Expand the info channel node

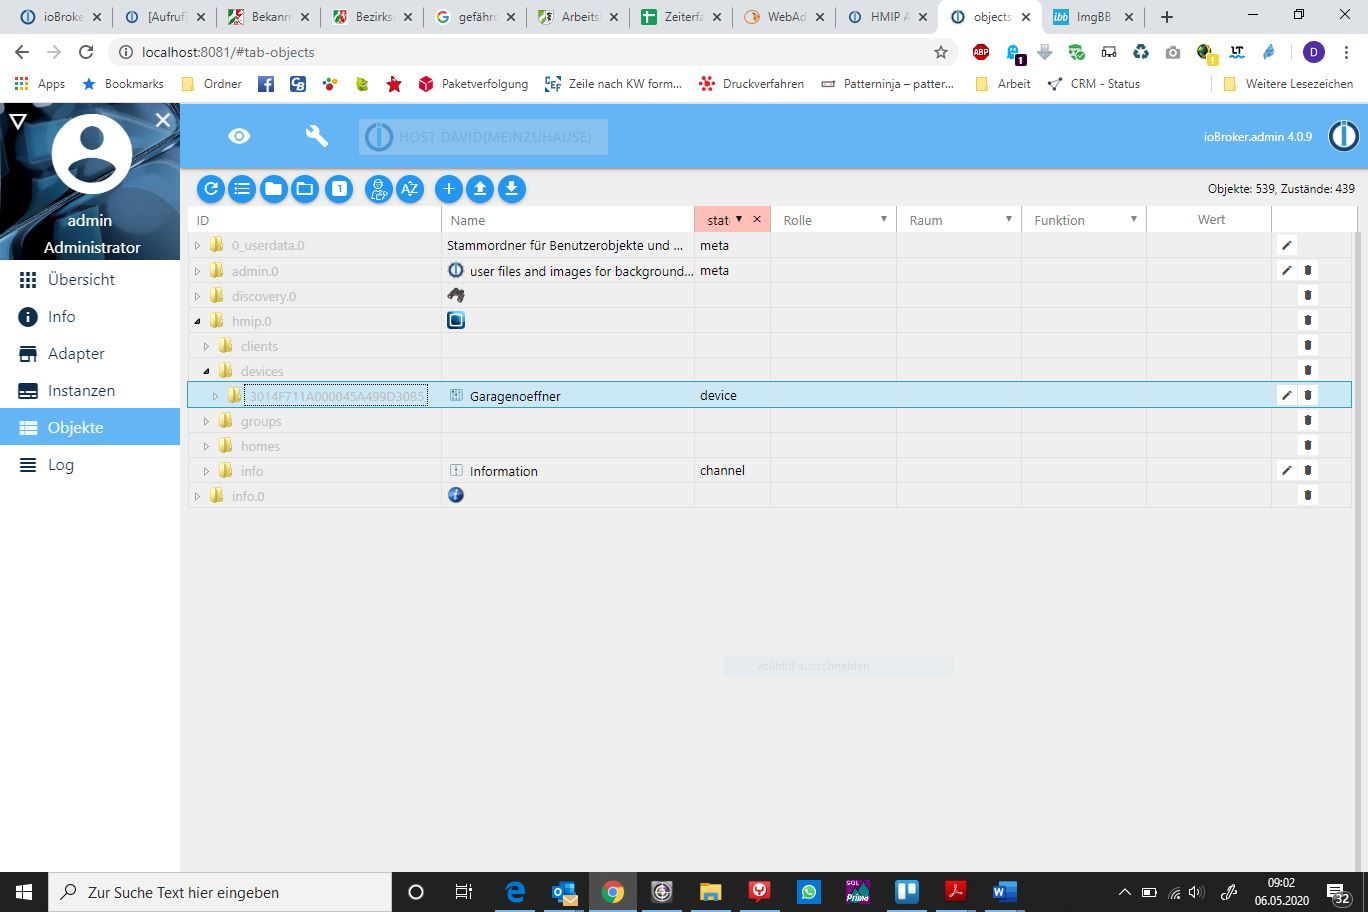206,471
